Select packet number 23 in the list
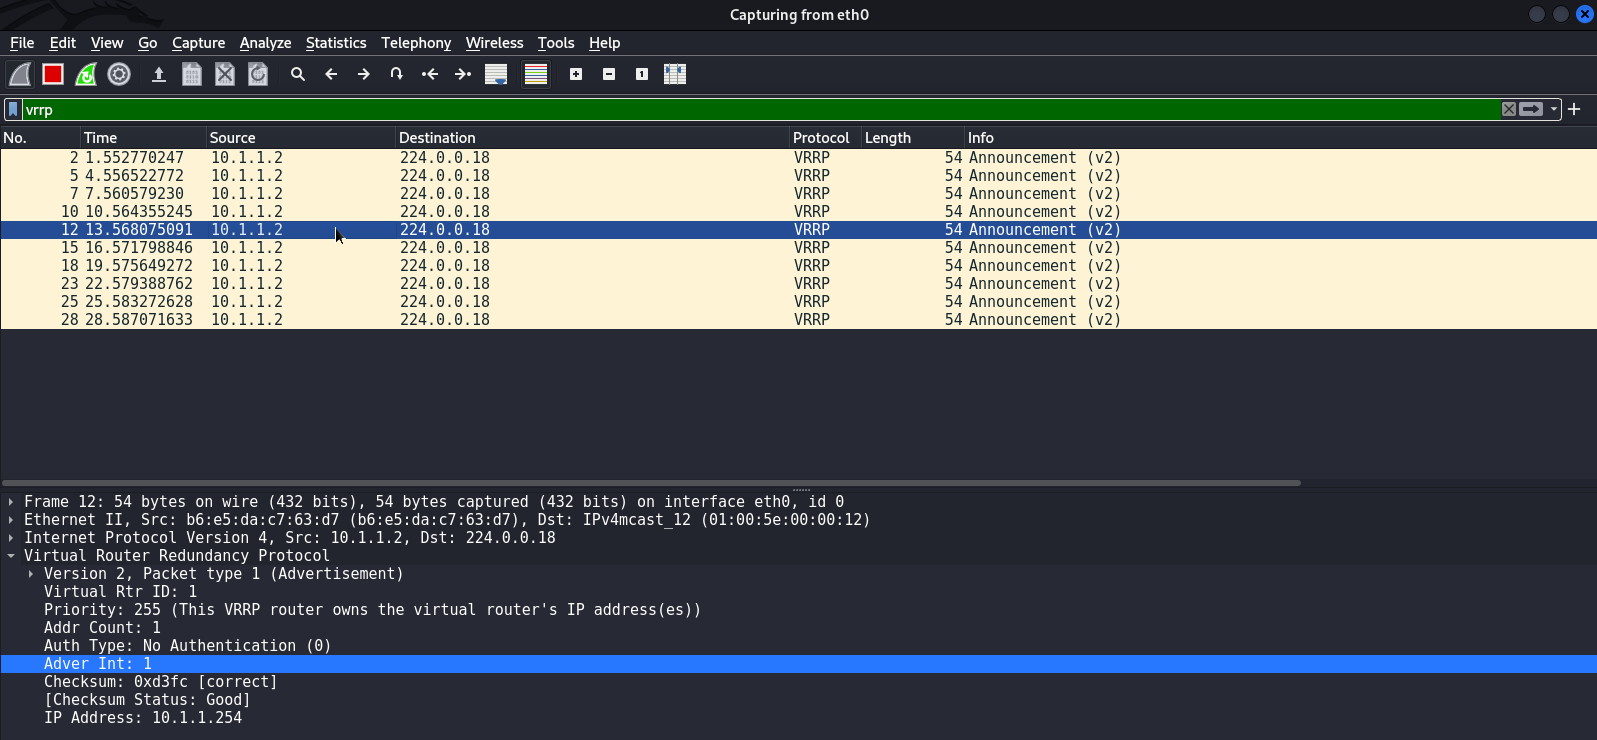This screenshot has height=740, width=1597. point(400,284)
